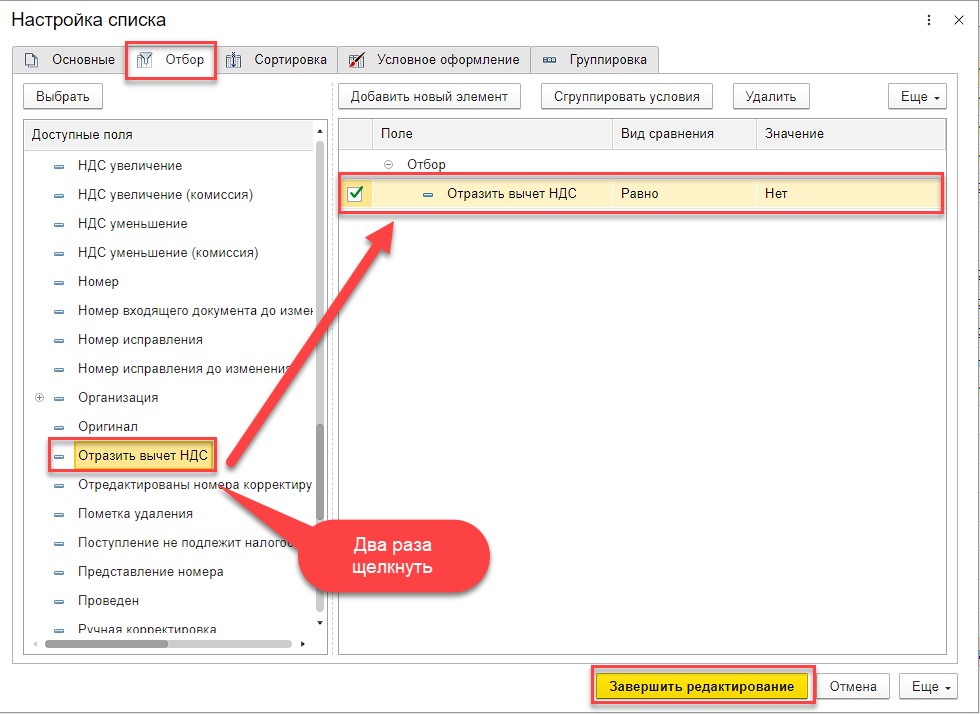Switch to the Сортировка tab

(276, 60)
